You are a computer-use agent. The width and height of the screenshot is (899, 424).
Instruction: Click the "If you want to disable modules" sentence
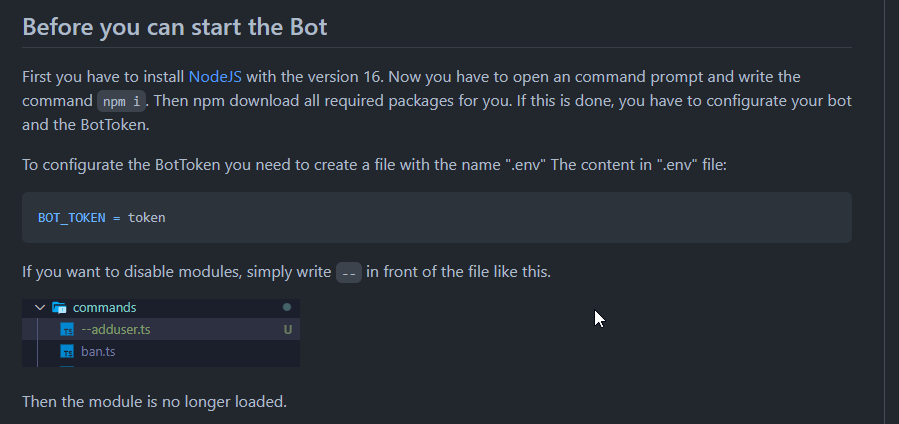tap(177, 272)
